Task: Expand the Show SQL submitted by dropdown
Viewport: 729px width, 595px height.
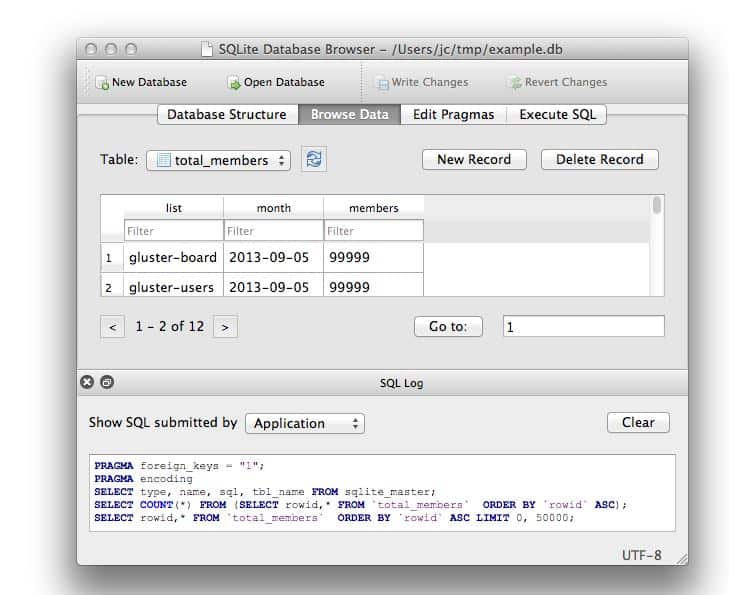Action: pos(304,423)
